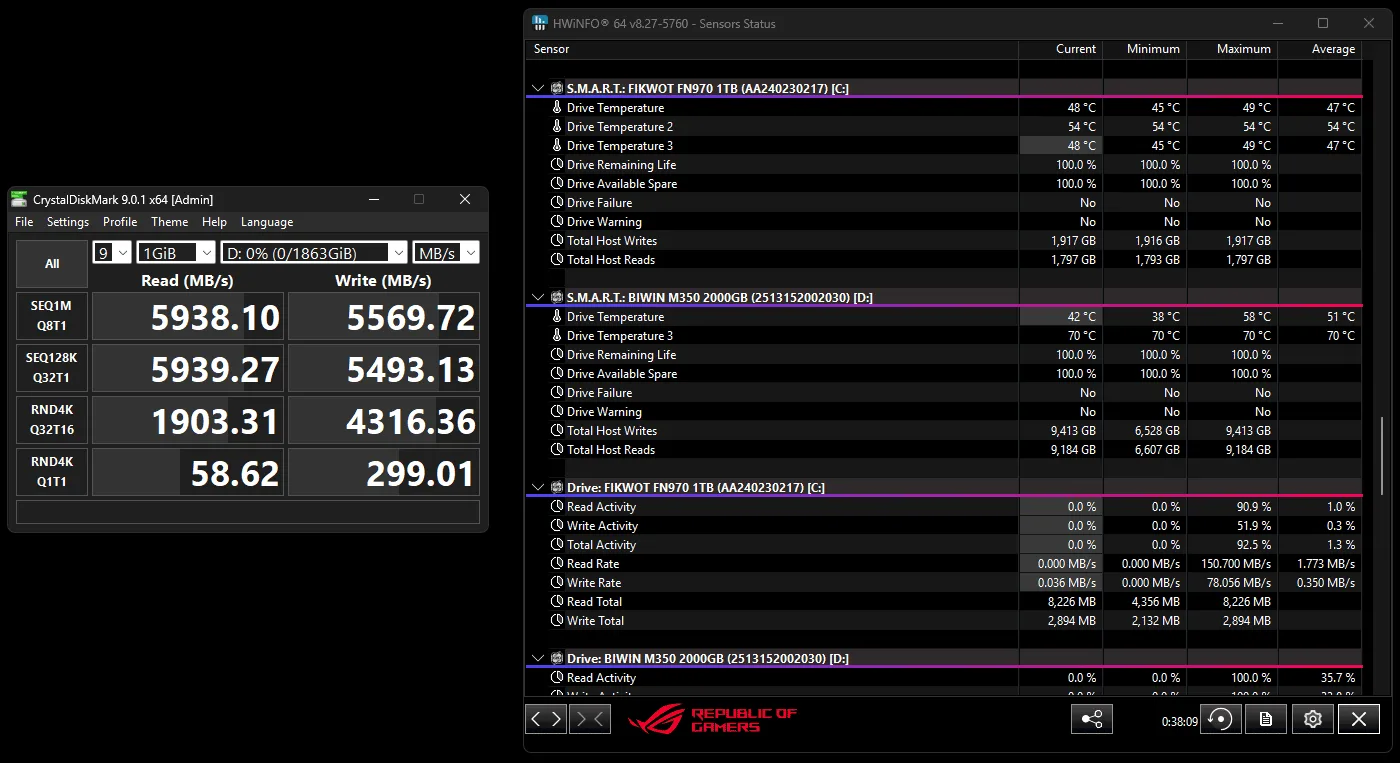Click drive icon of S.M.A.R.T. BIWIN M350 header
The image size is (1400, 763).
[x=557, y=297]
